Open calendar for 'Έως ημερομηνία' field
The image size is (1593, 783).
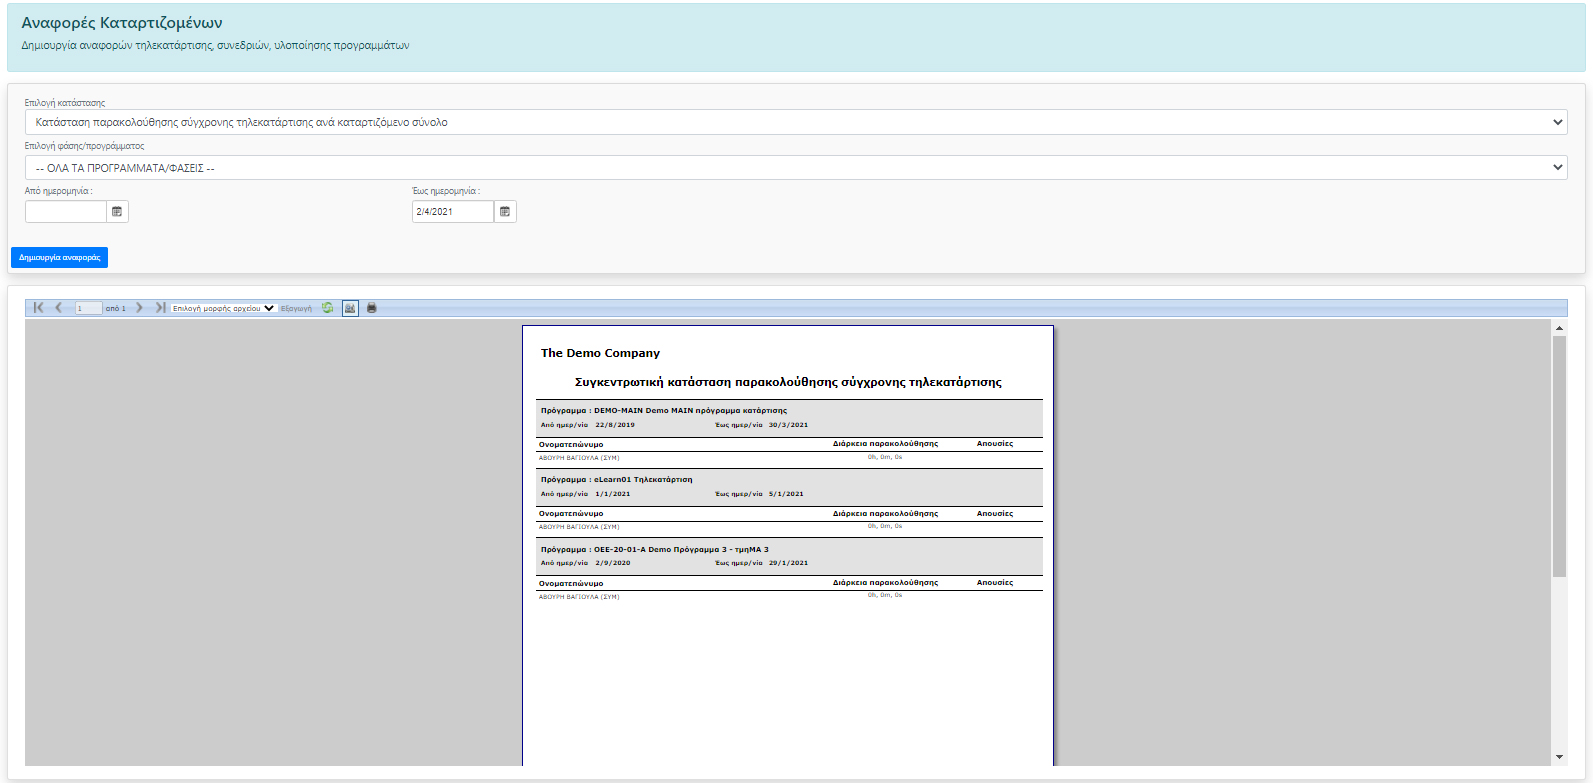(x=505, y=212)
